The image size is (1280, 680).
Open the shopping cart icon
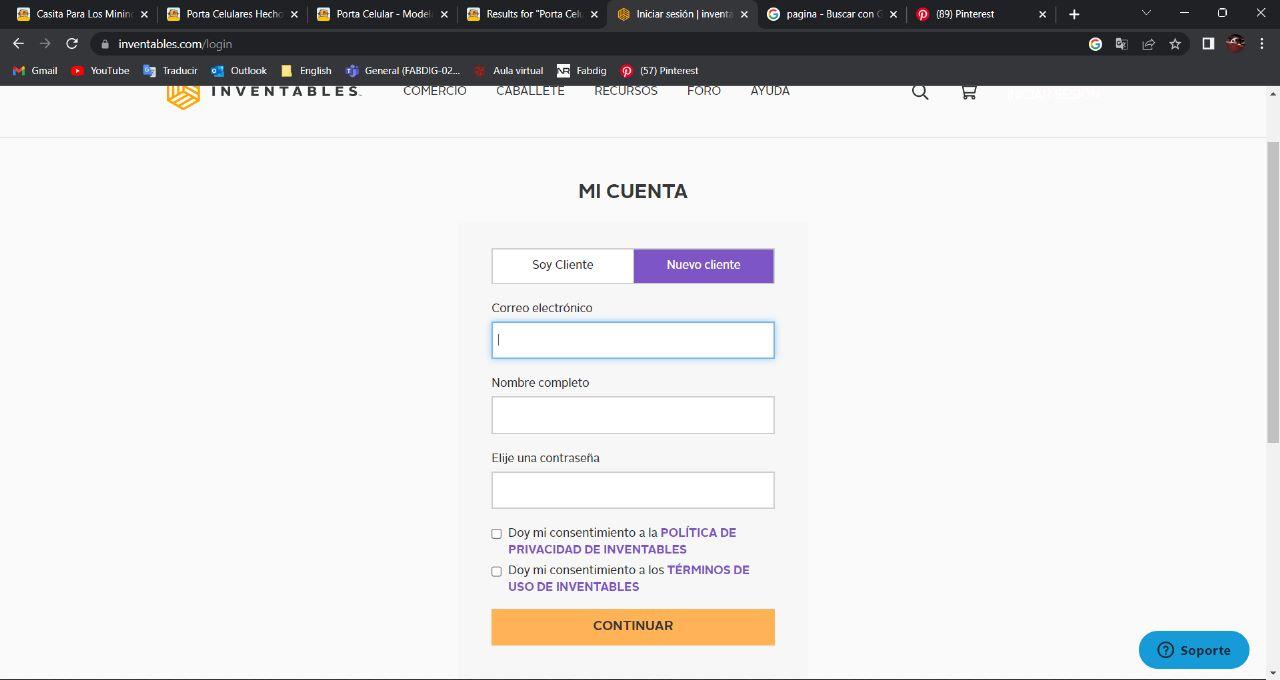coord(968,92)
